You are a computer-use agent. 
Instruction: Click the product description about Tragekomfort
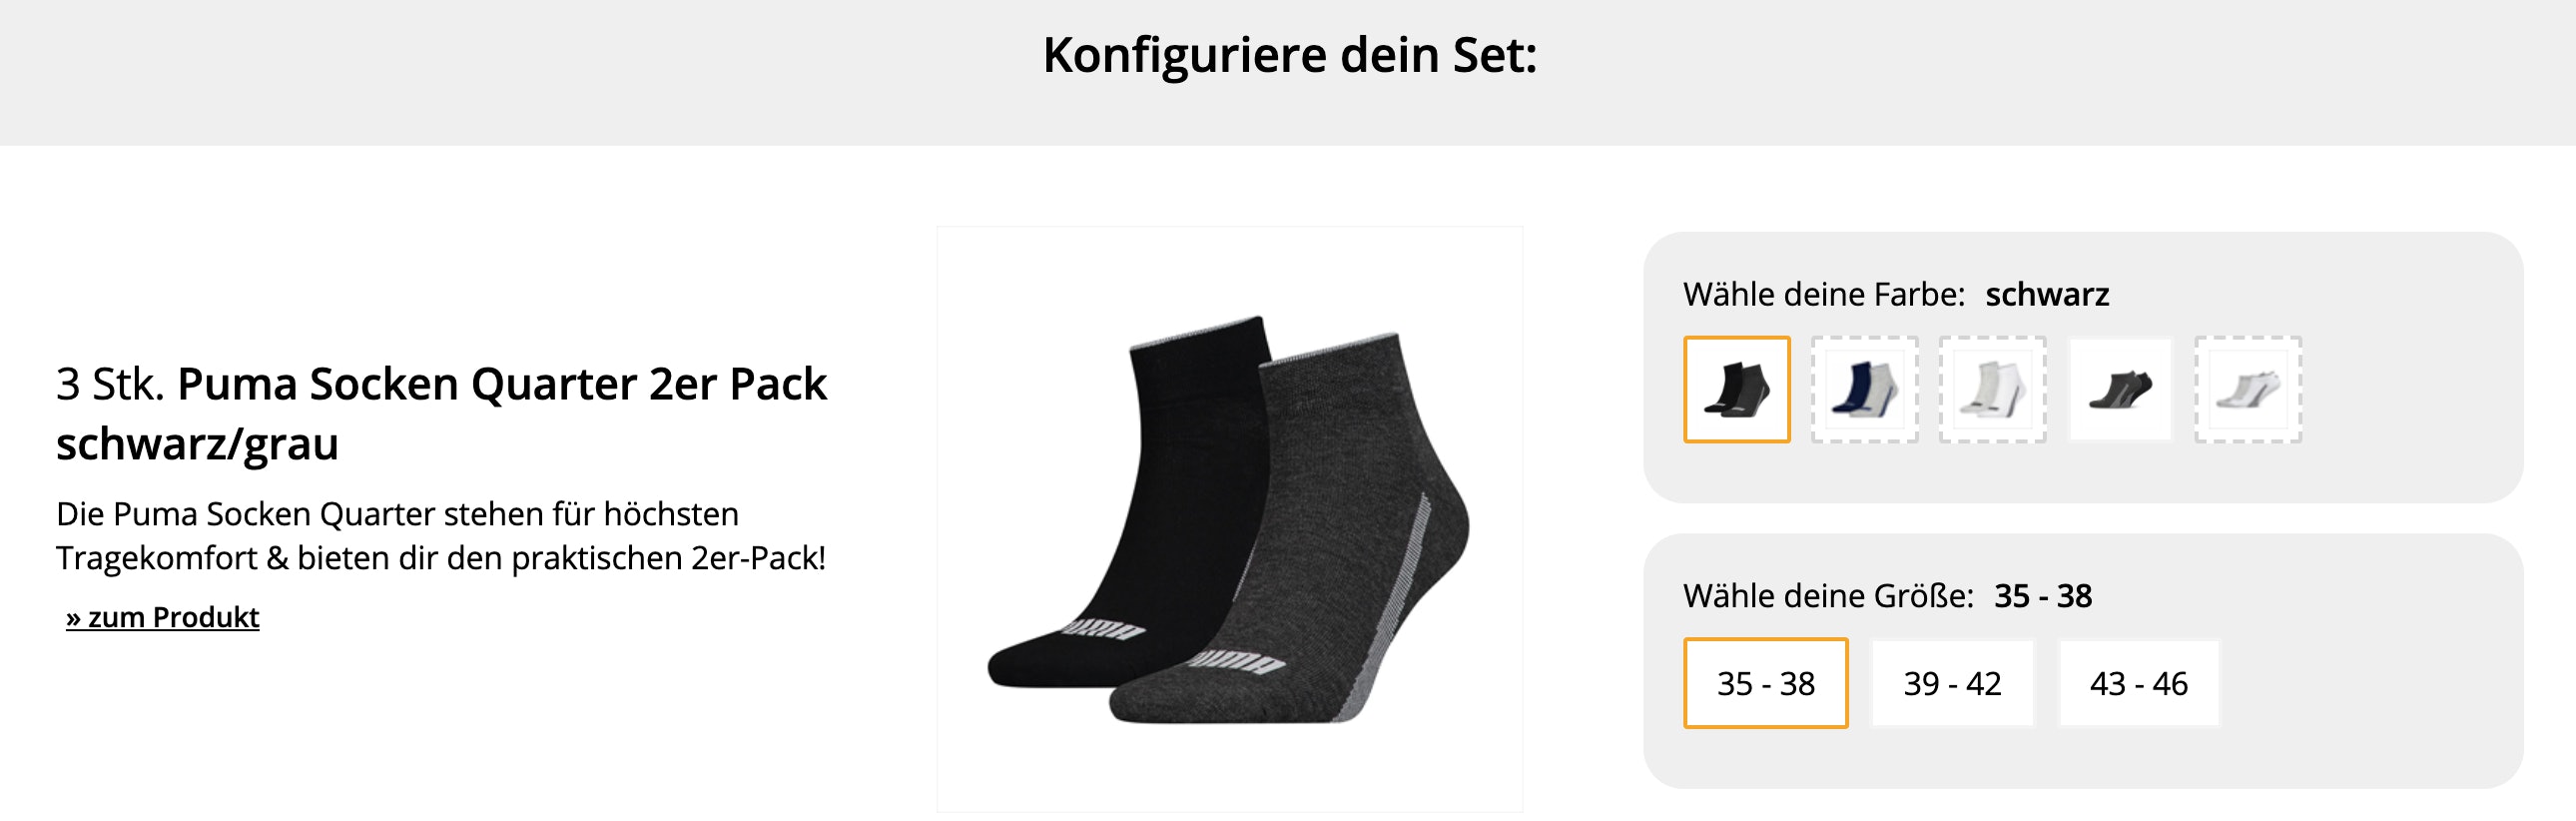pos(441,535)
